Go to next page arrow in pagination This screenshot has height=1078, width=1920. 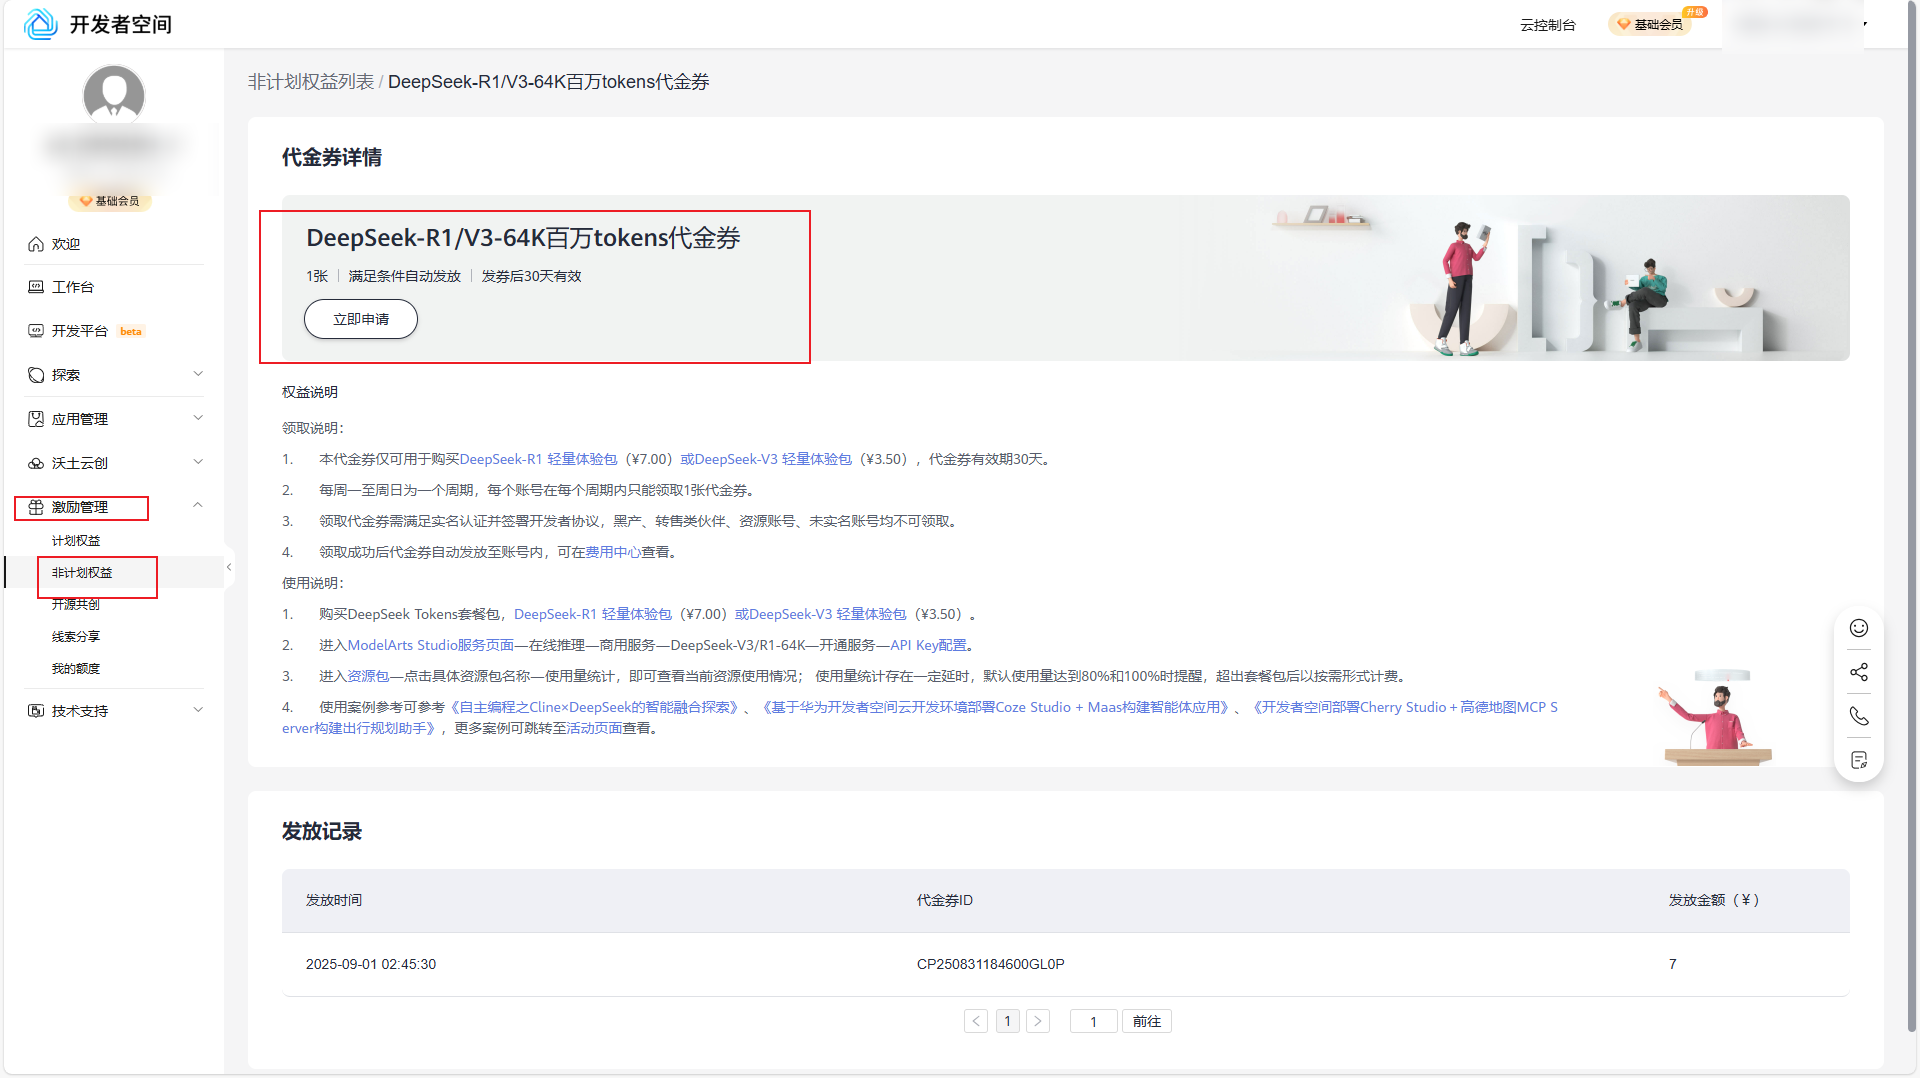point(1038,1021)
